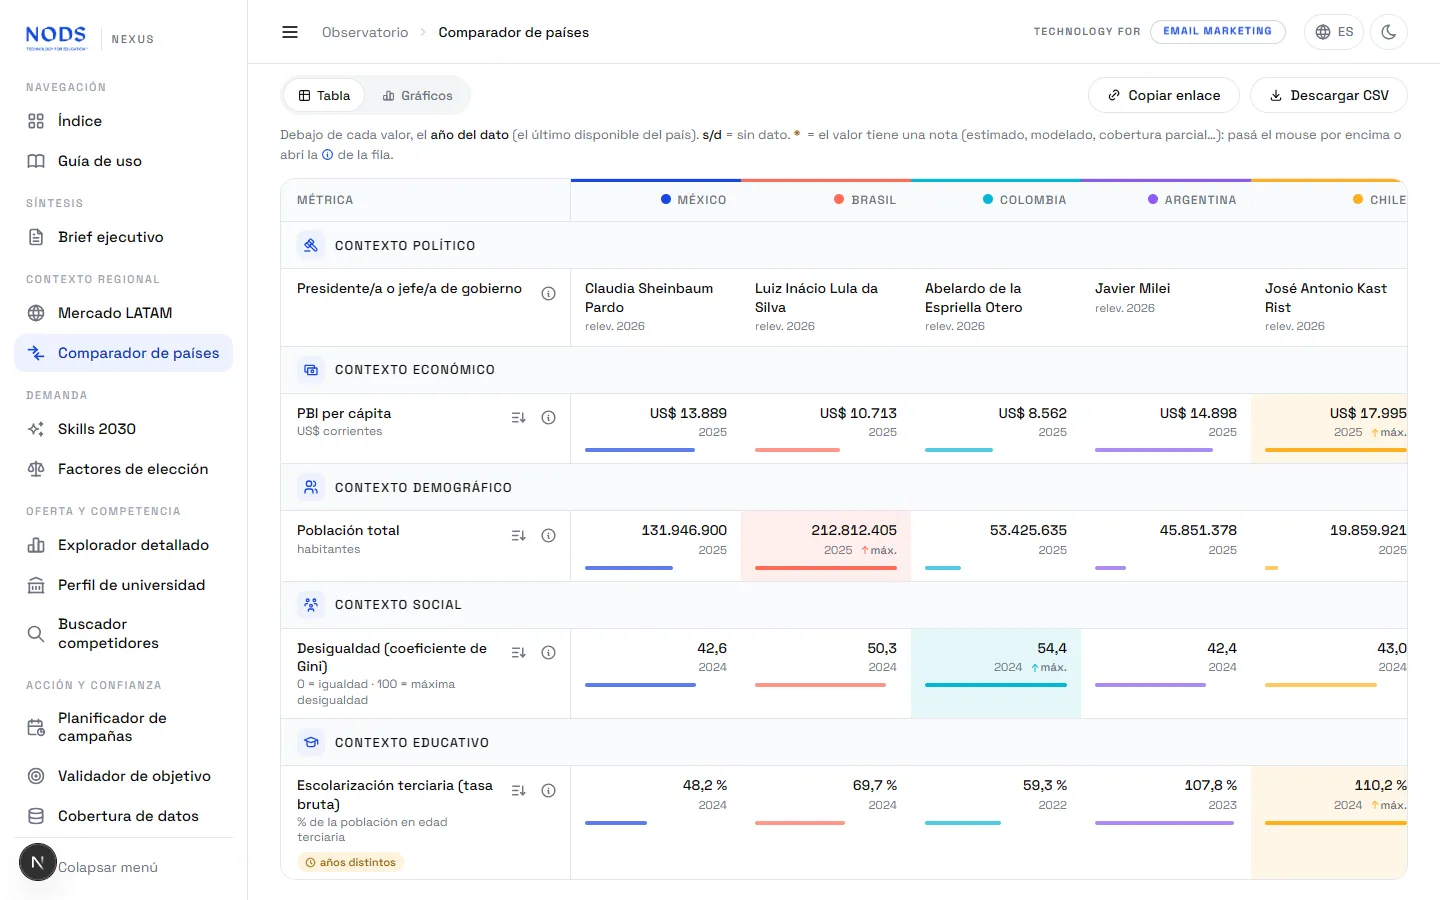Viewport: 1440px width, 900px height.
Task: Open Explorador detallado
Action: click(x=124, y=545)
